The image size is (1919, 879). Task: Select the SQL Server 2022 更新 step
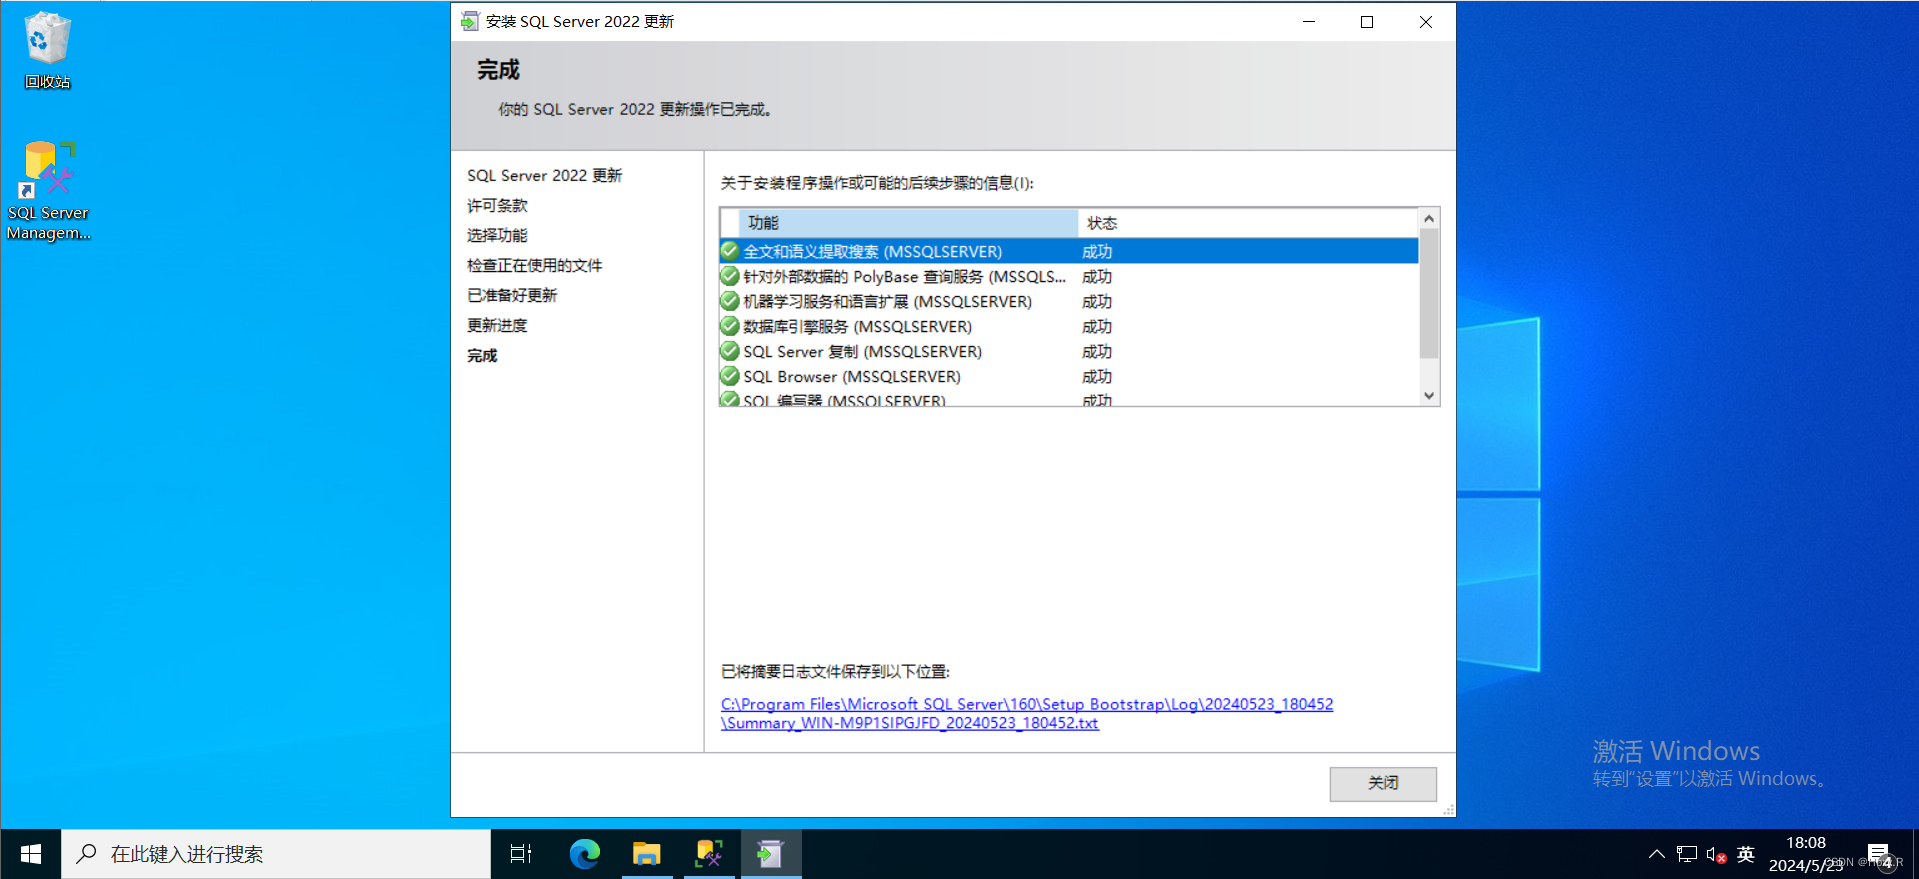click(544, 175)
